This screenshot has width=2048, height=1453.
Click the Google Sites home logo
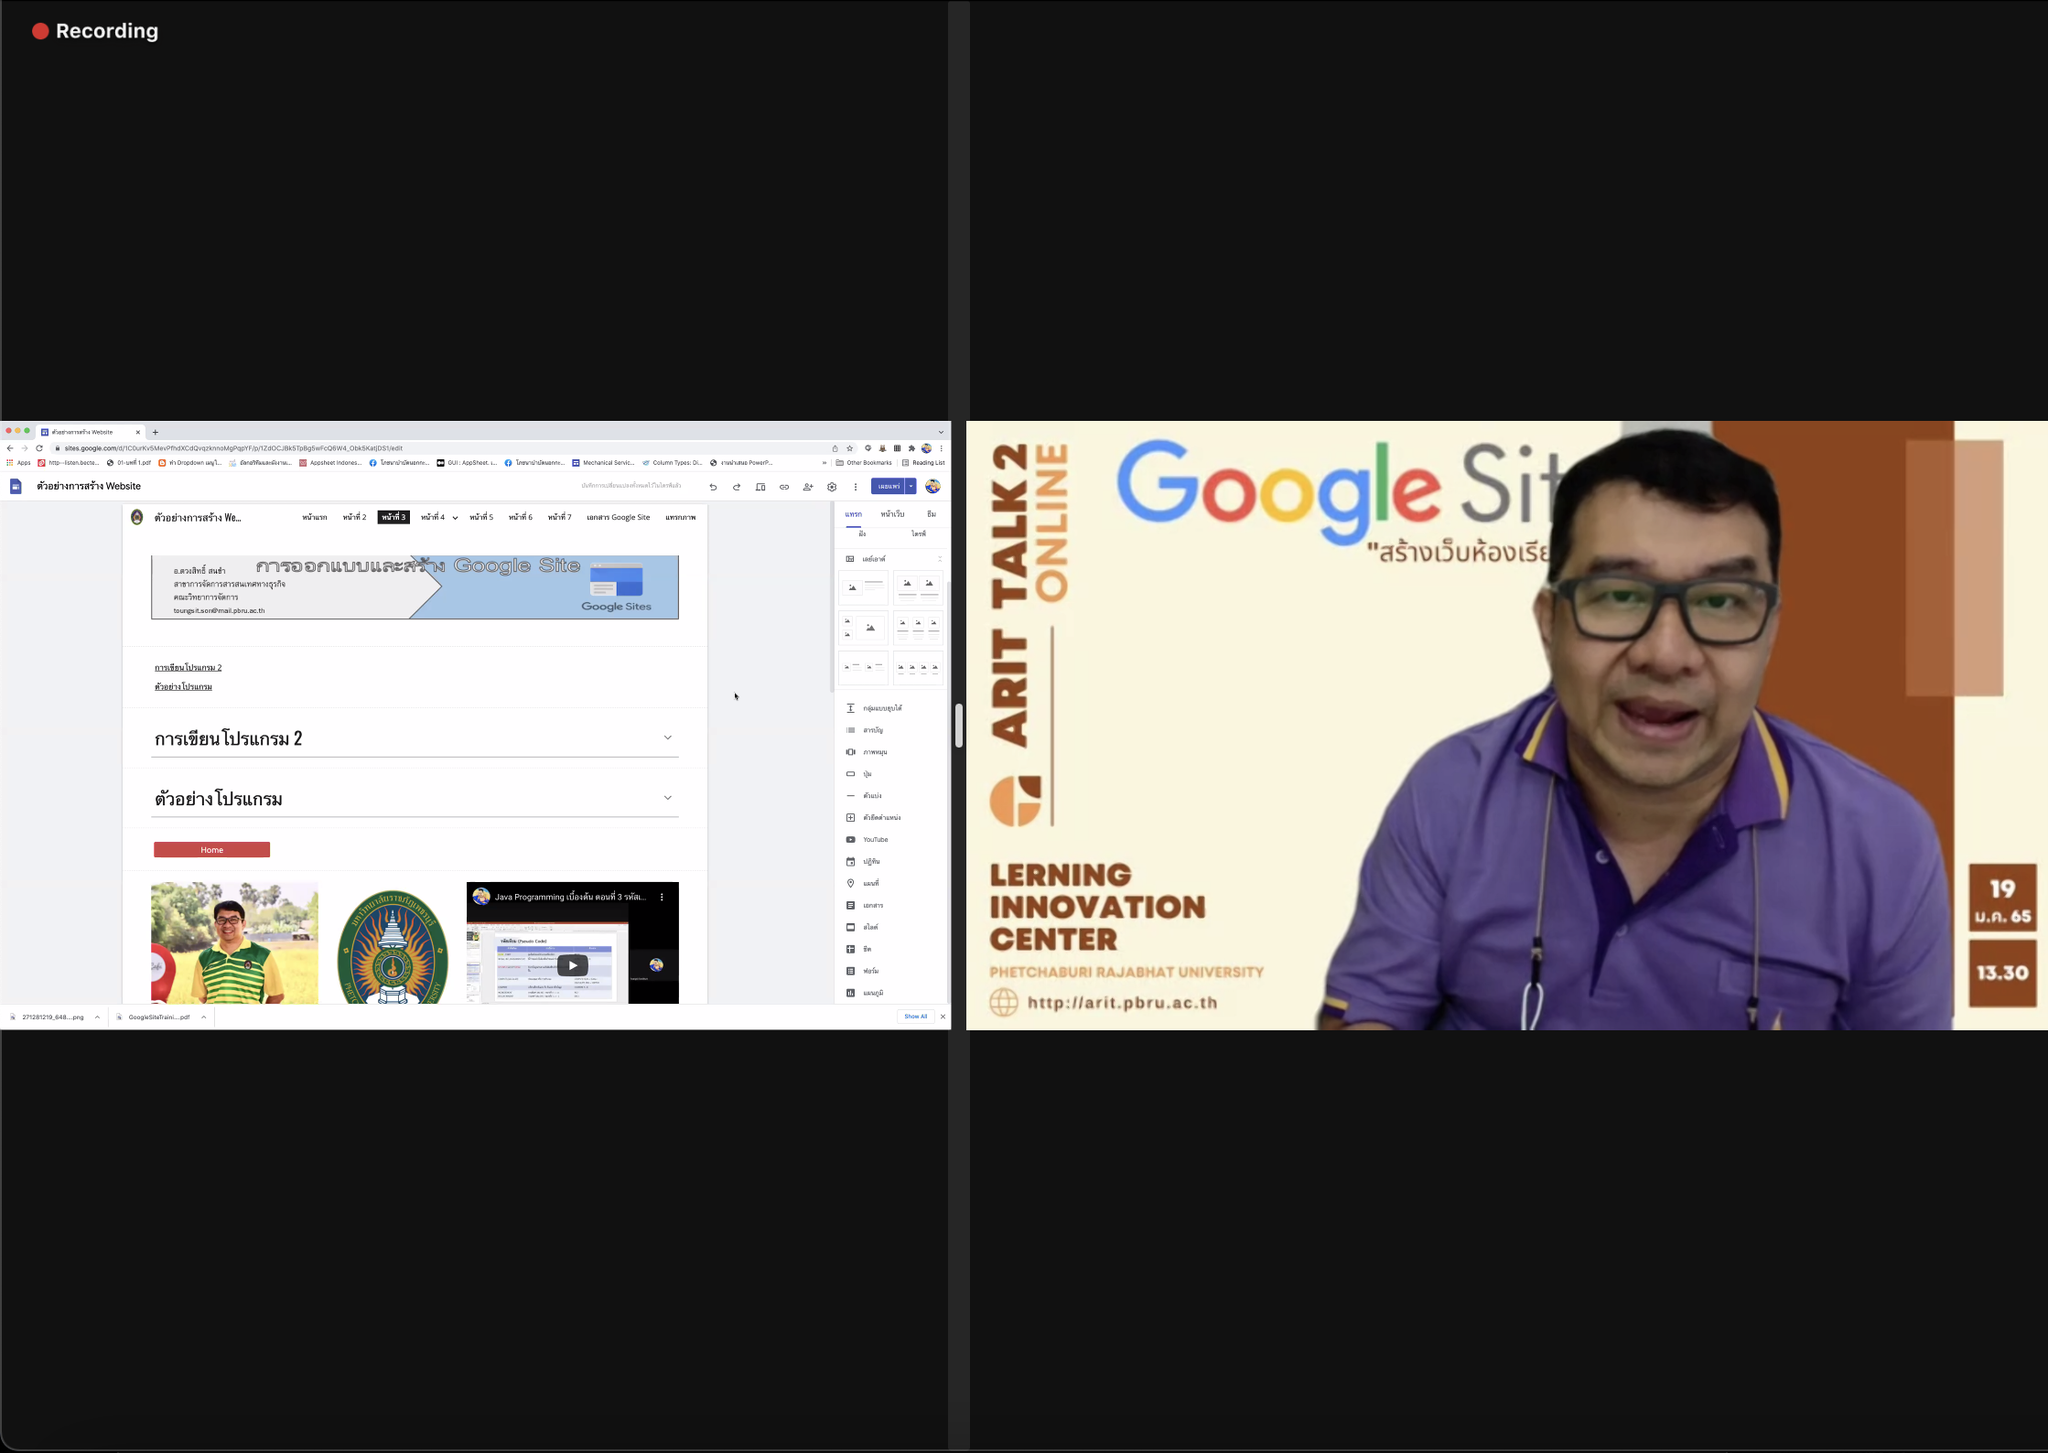[16, 486]
